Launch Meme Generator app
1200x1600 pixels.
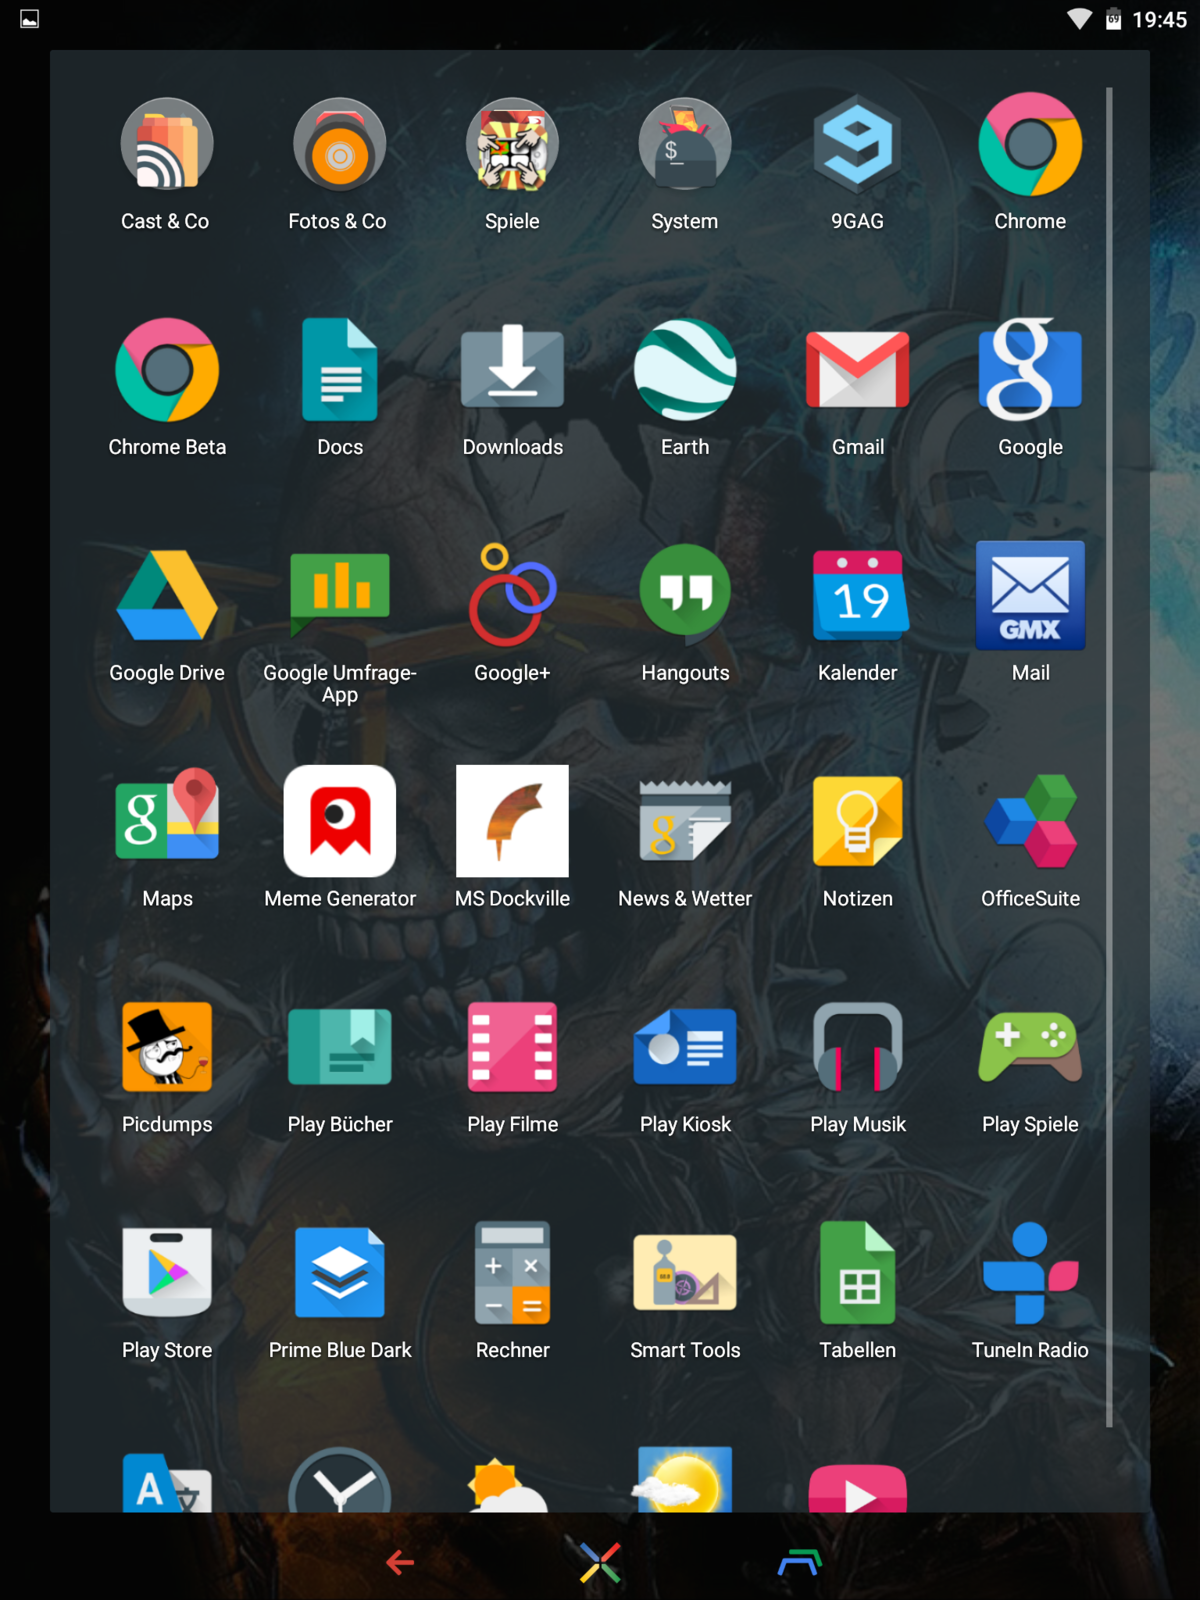[x=340, y=822]
